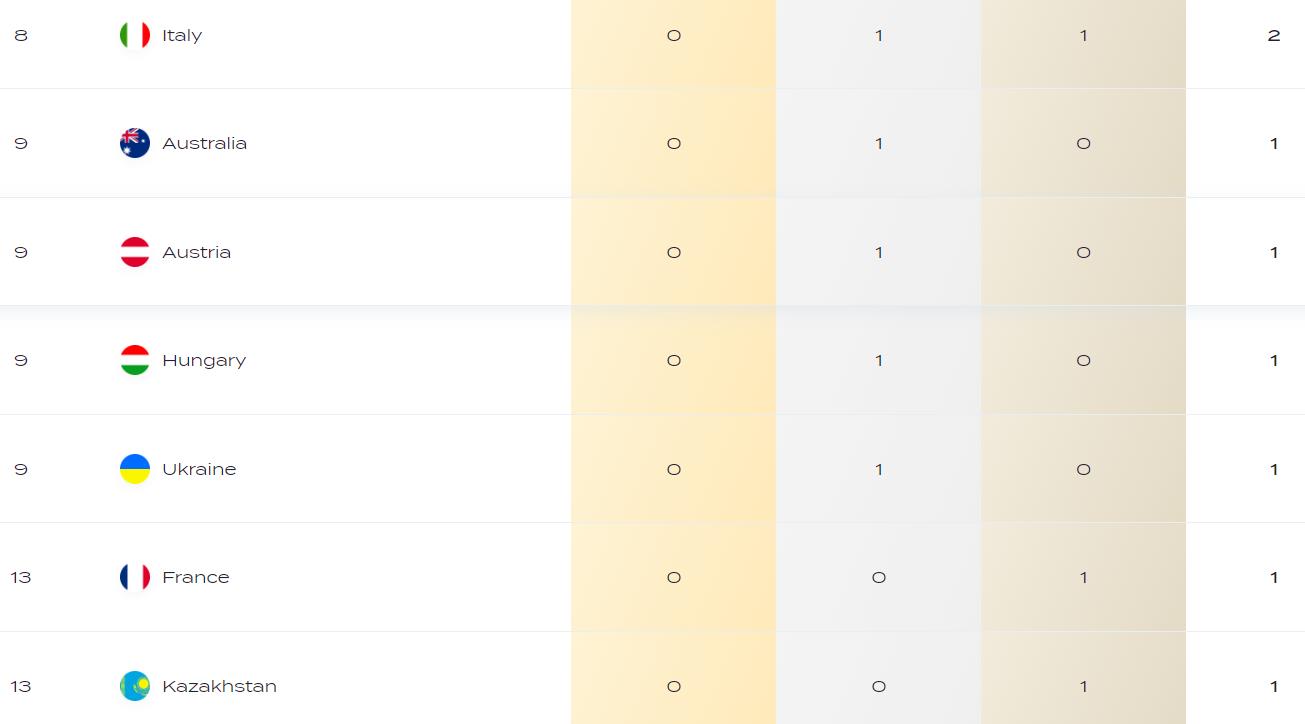Image resolution: width=1305 pixels, height=724 pixels.
Task: Select the Austria country name
Action: [x=196, y=252]
